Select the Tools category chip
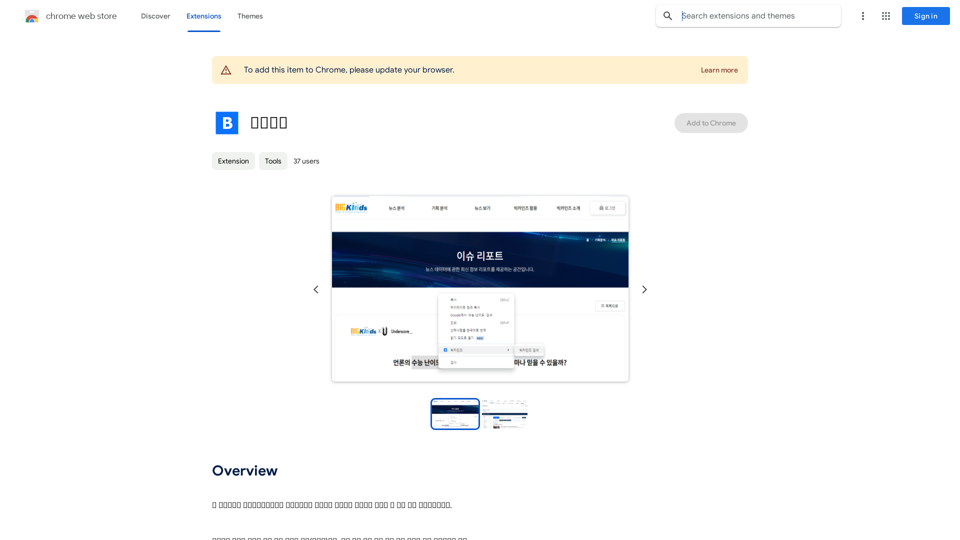 click(272, 161)
